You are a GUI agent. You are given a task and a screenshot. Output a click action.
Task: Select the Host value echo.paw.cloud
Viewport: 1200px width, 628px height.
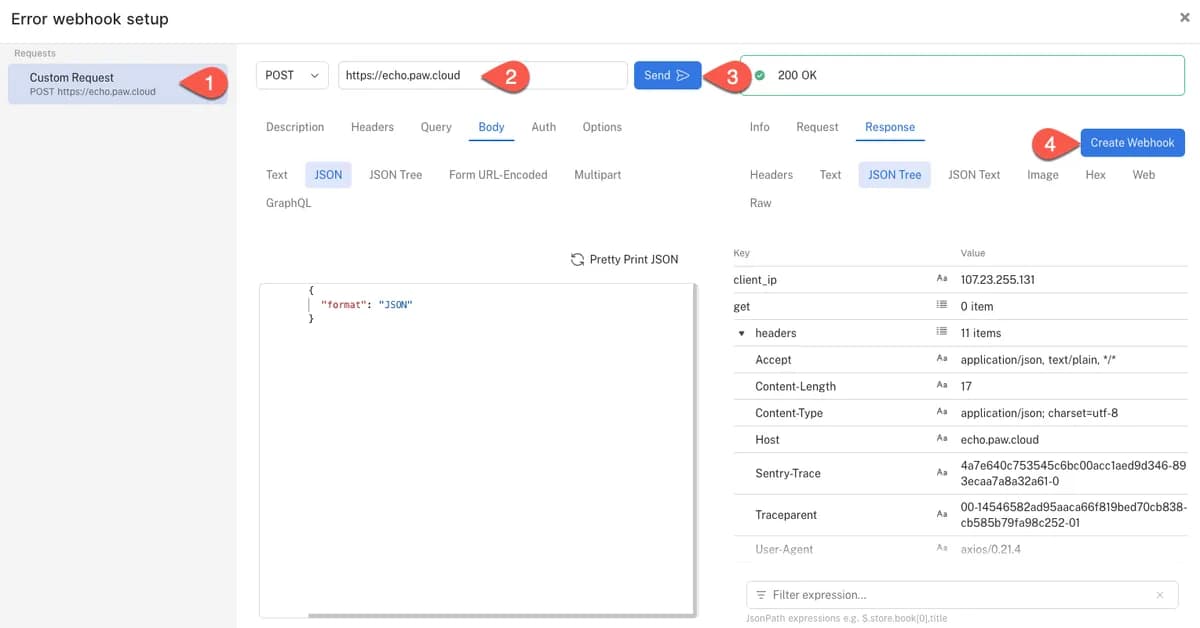[x=1000, y=439]
